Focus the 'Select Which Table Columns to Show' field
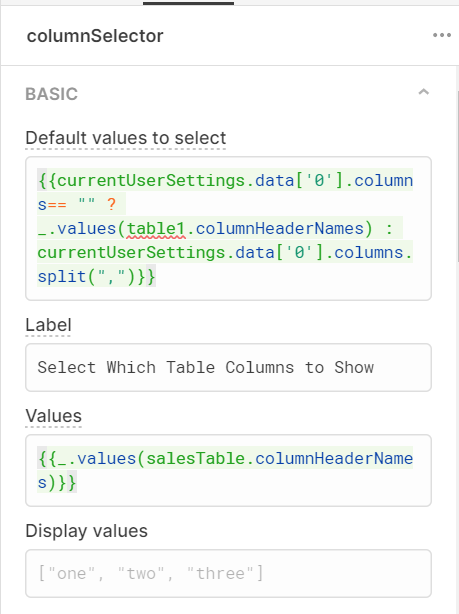This screenshot has height=614, width=459. point(228,367)
